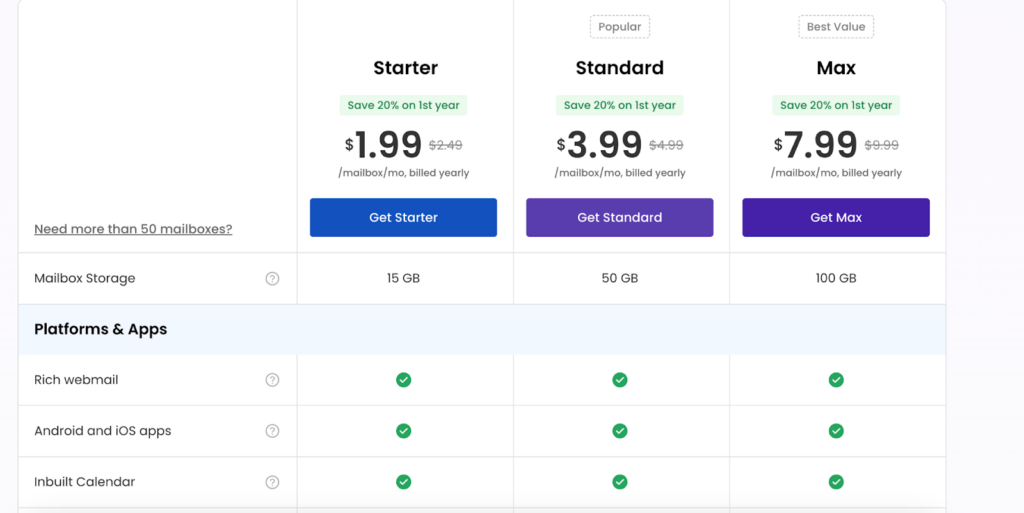Click Starter plan Rich webmail checkmark

pos(403,380)
